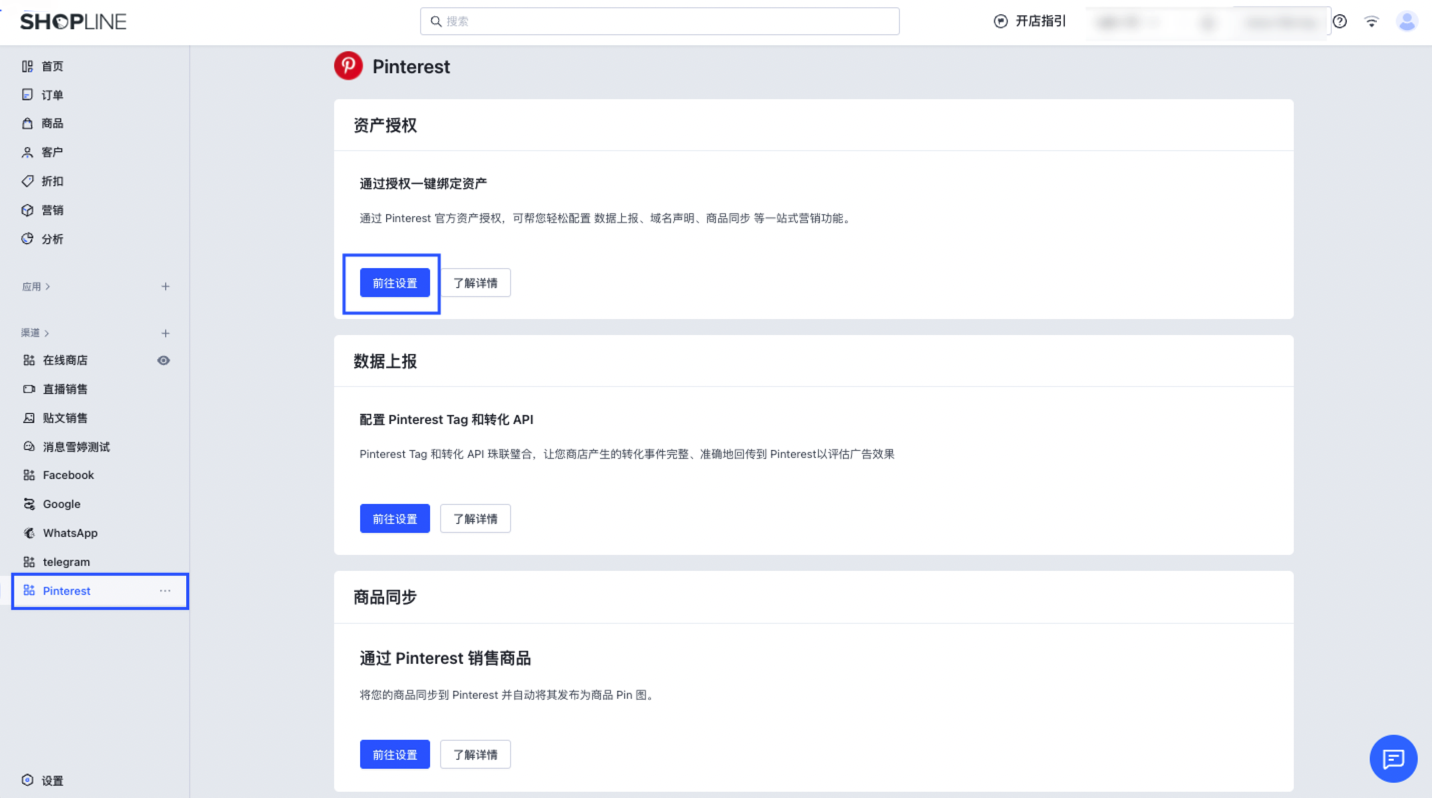
Task: Click the 资产授权 section heading
Action: pyautogui.click(x=385, y=125)
